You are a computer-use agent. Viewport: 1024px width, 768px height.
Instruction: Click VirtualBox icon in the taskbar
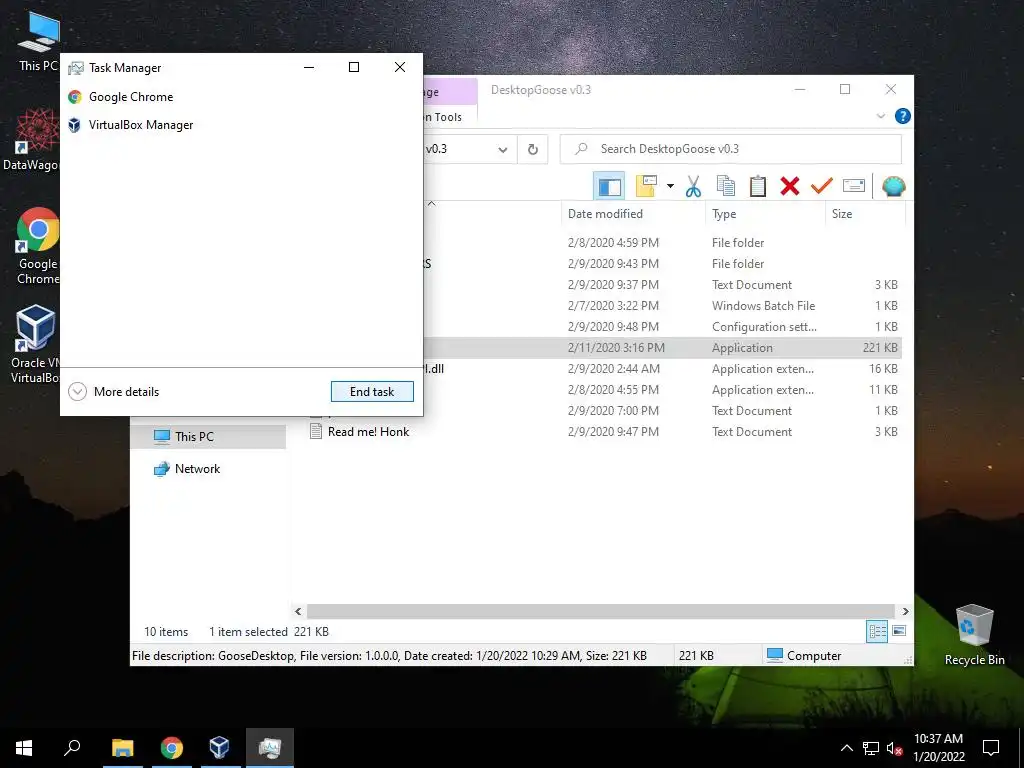coord(219,748)
